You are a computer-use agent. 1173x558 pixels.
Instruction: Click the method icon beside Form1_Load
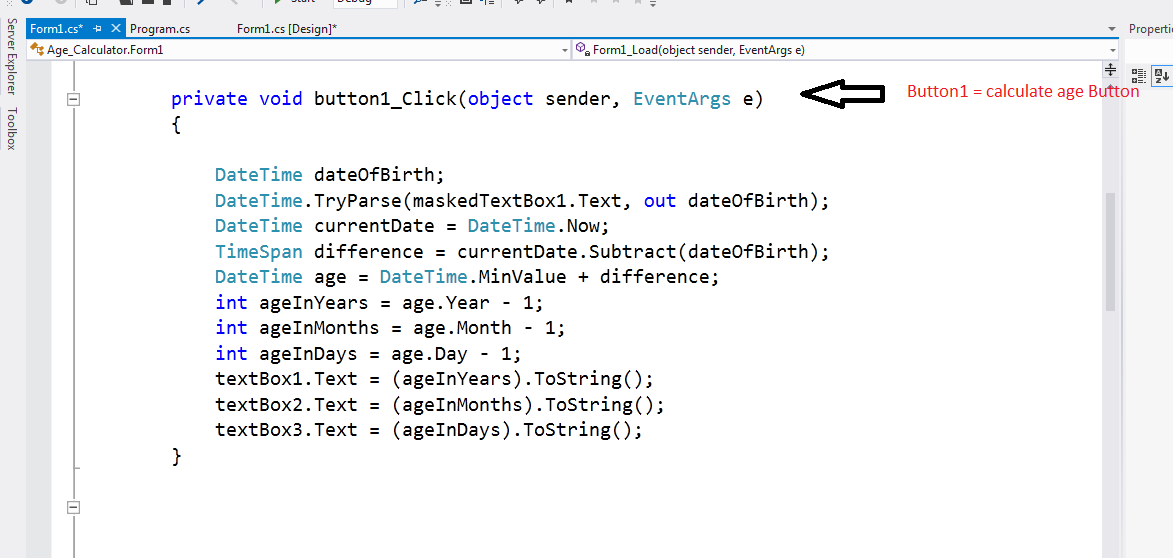[x=583, y=50]
